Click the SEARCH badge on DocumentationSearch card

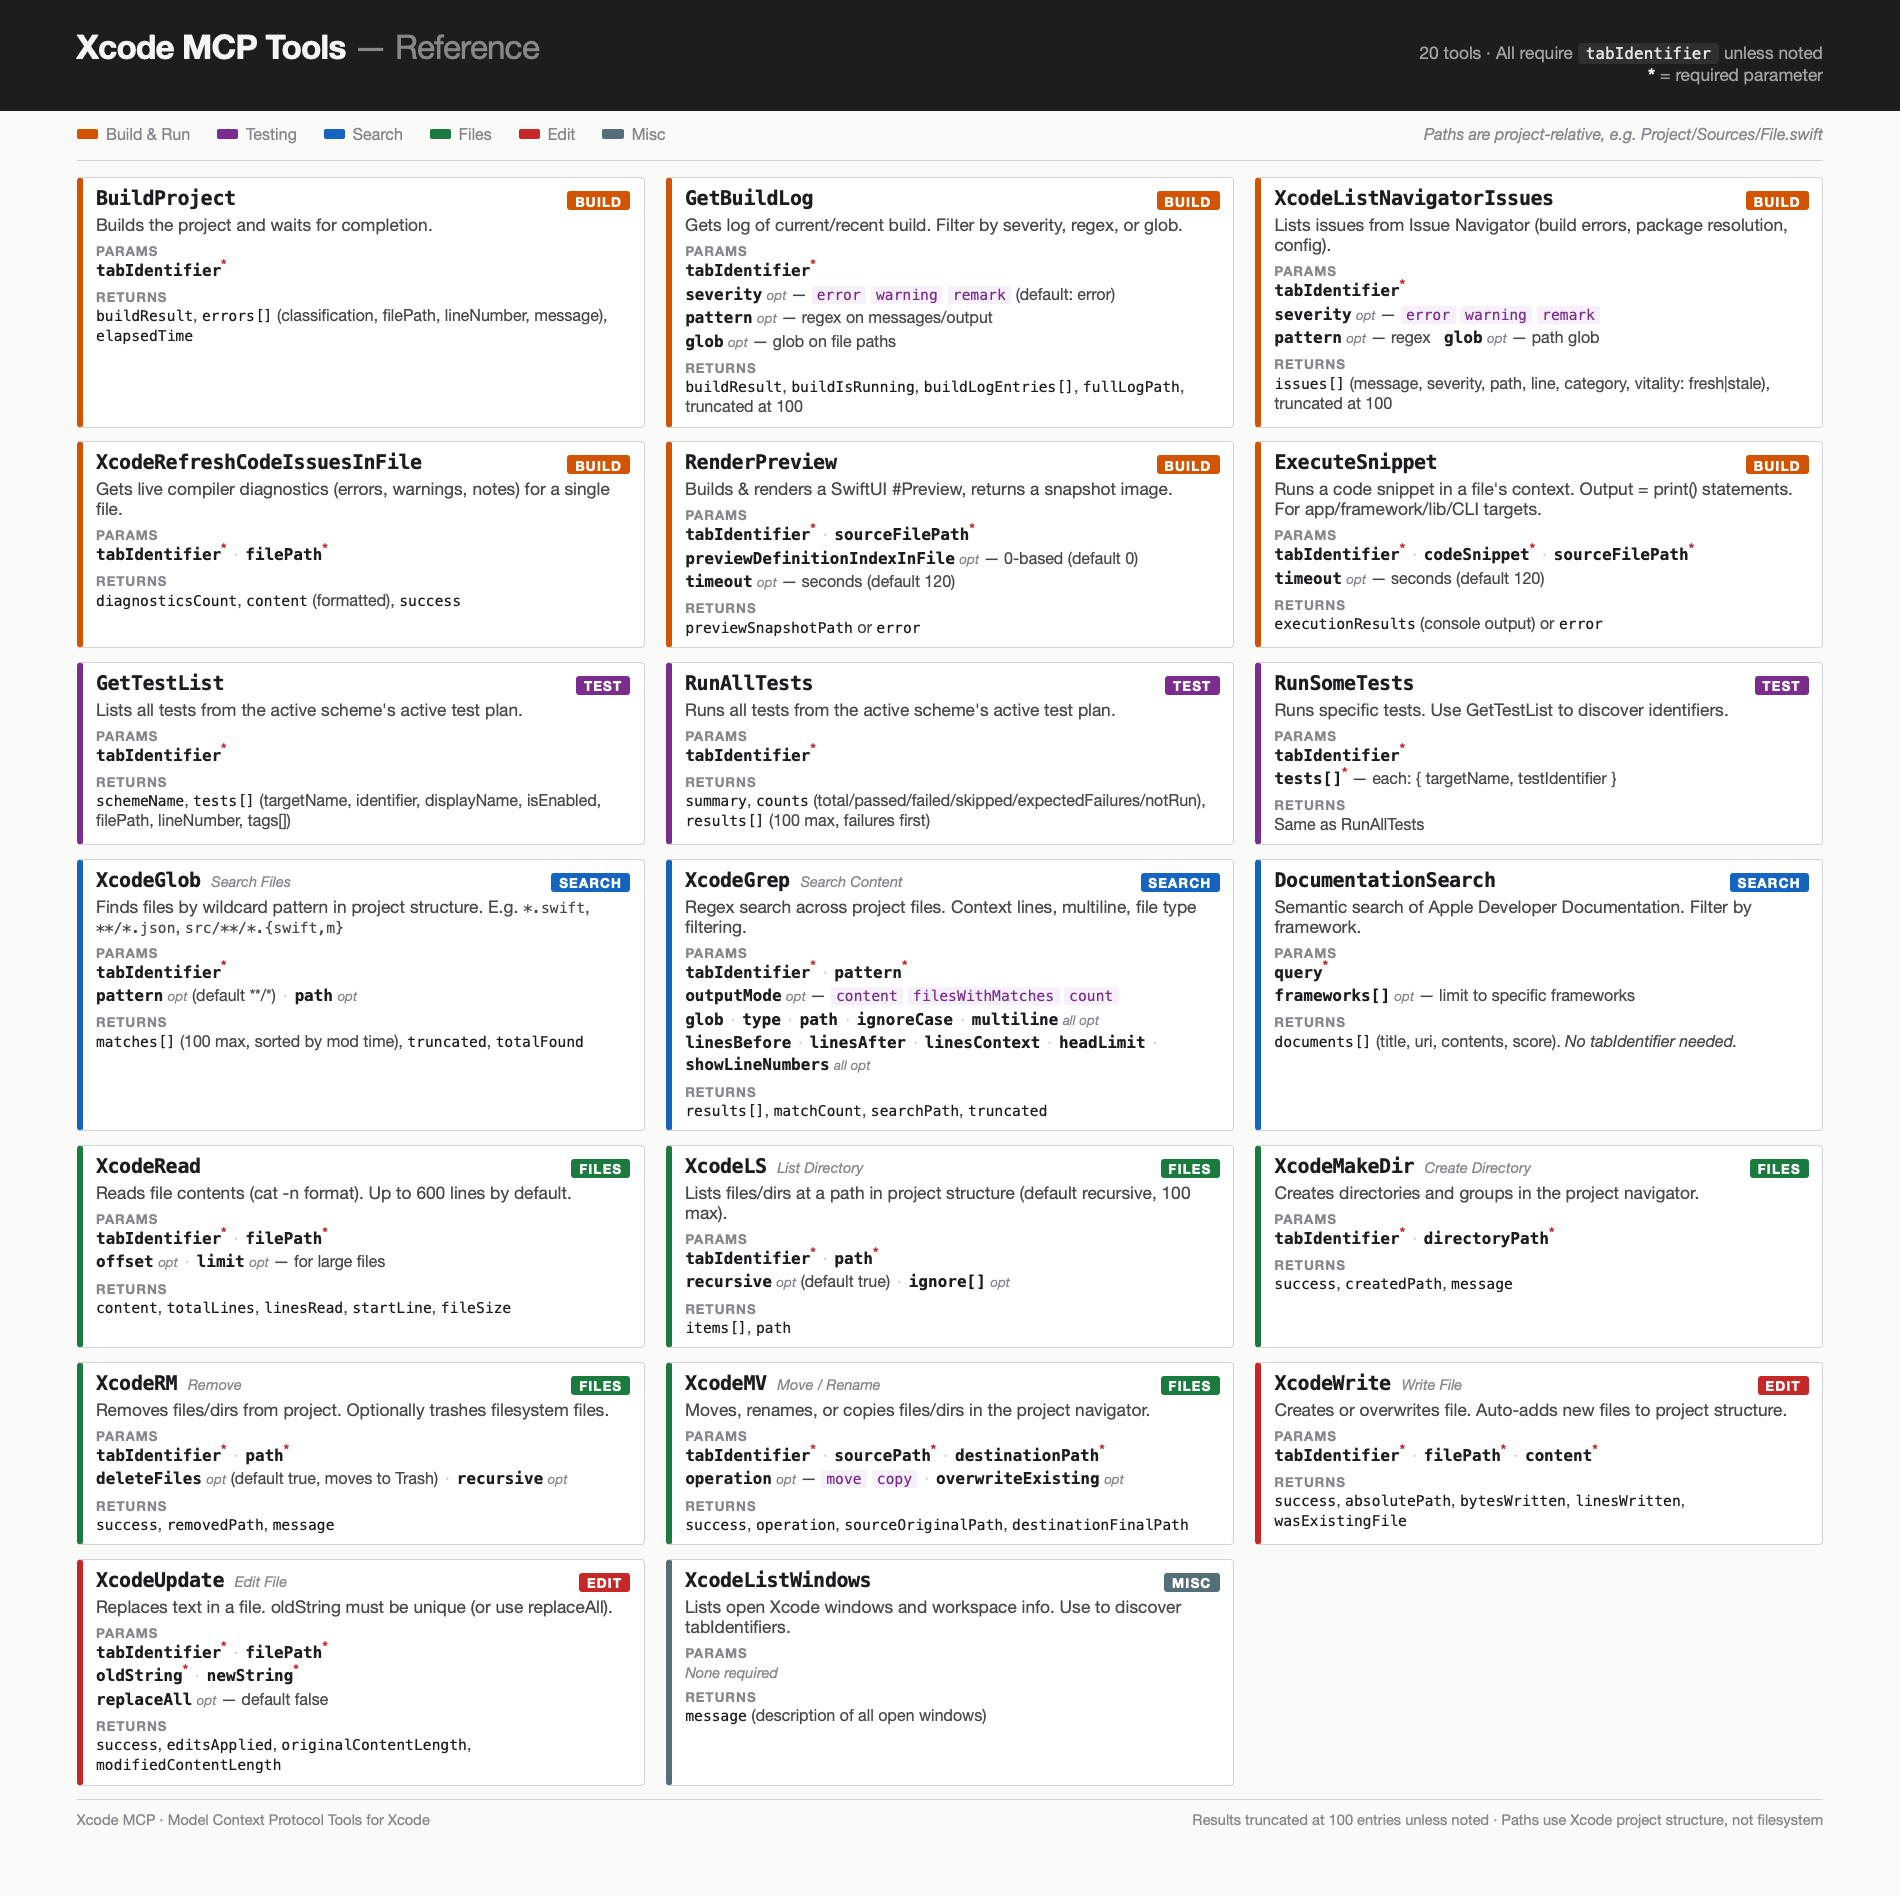coord(1769,882)
